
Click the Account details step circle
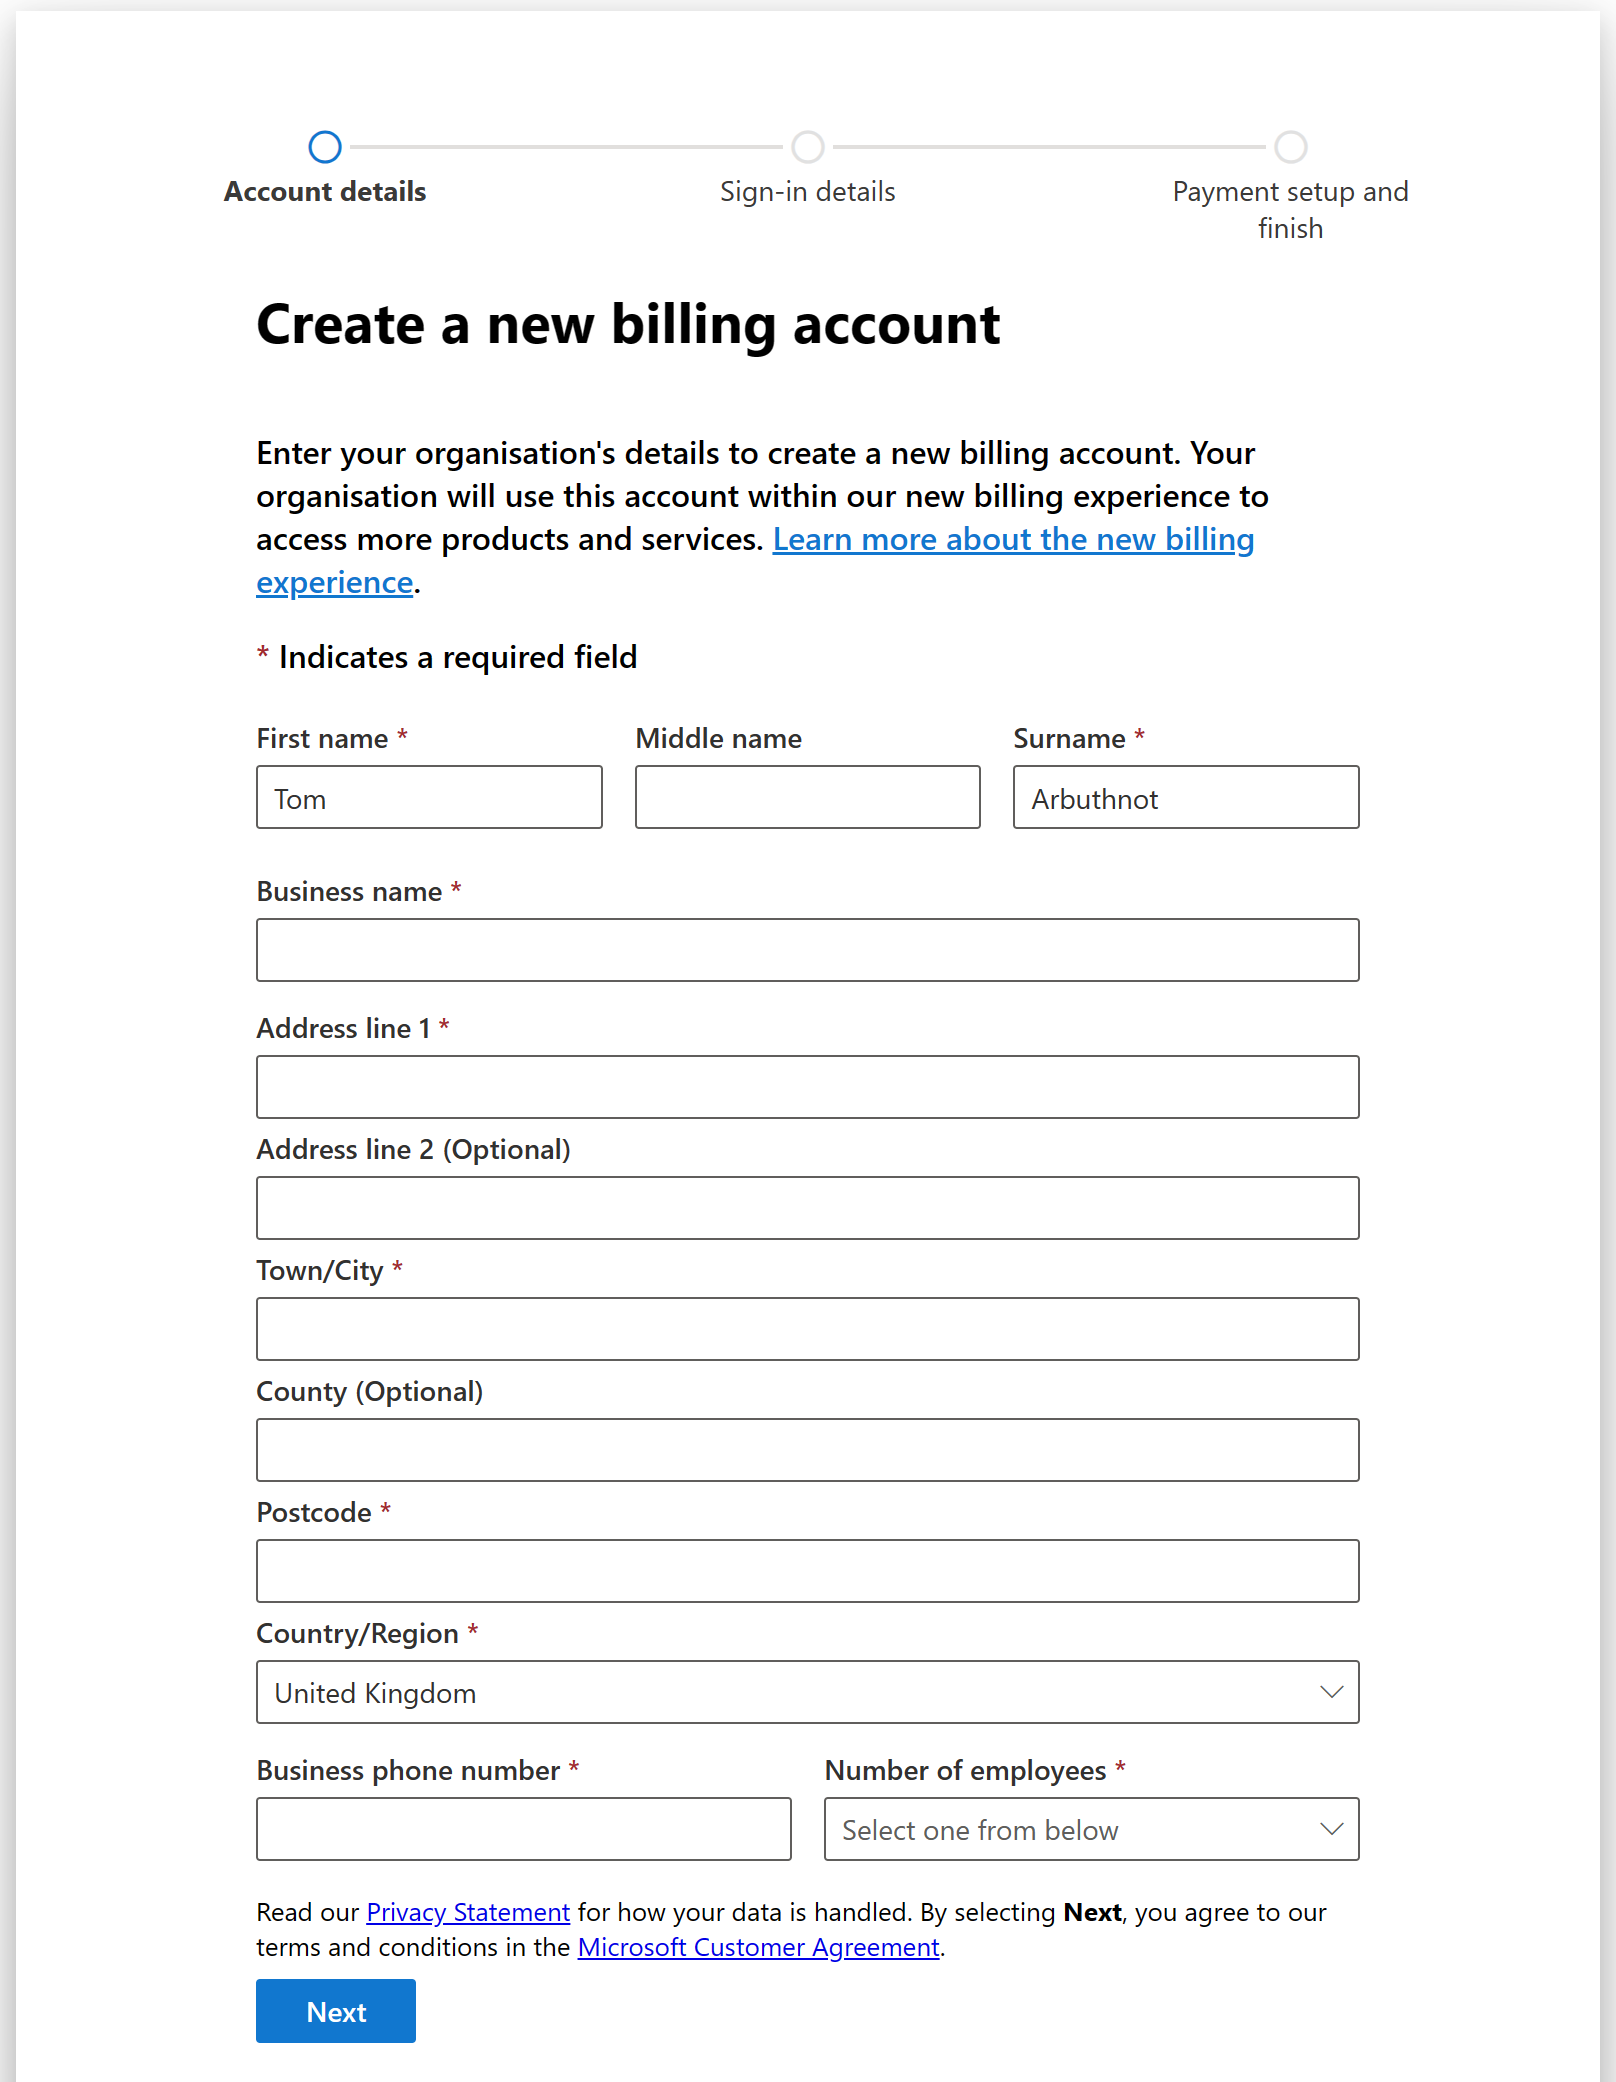click(x=325, y=147)
